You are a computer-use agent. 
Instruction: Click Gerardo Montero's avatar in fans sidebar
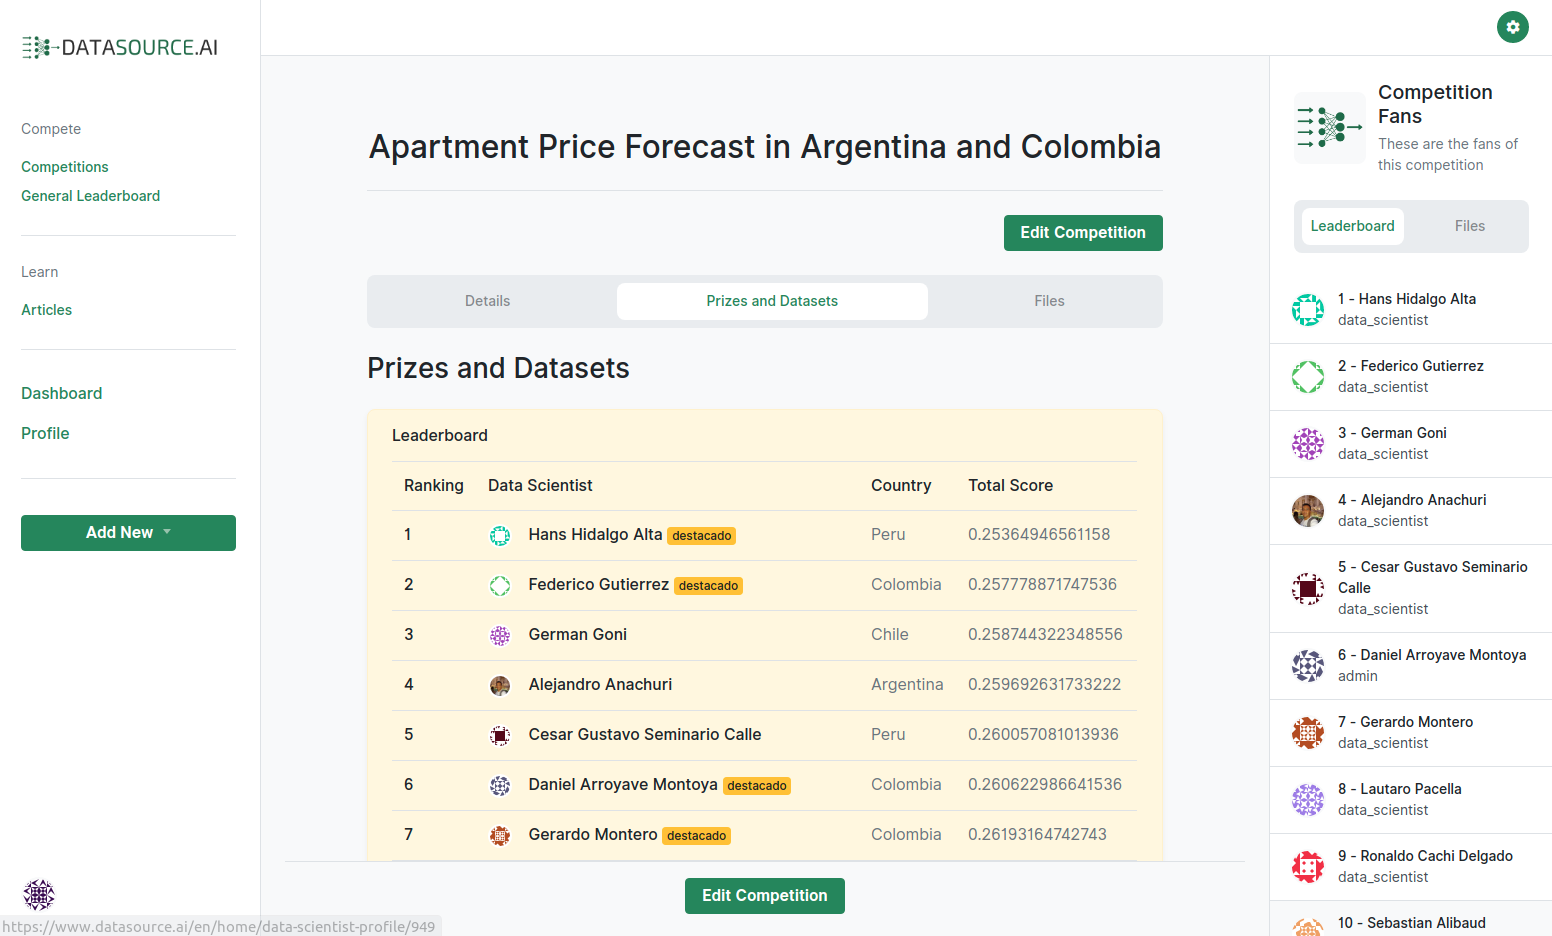(x=1307, y=733)
